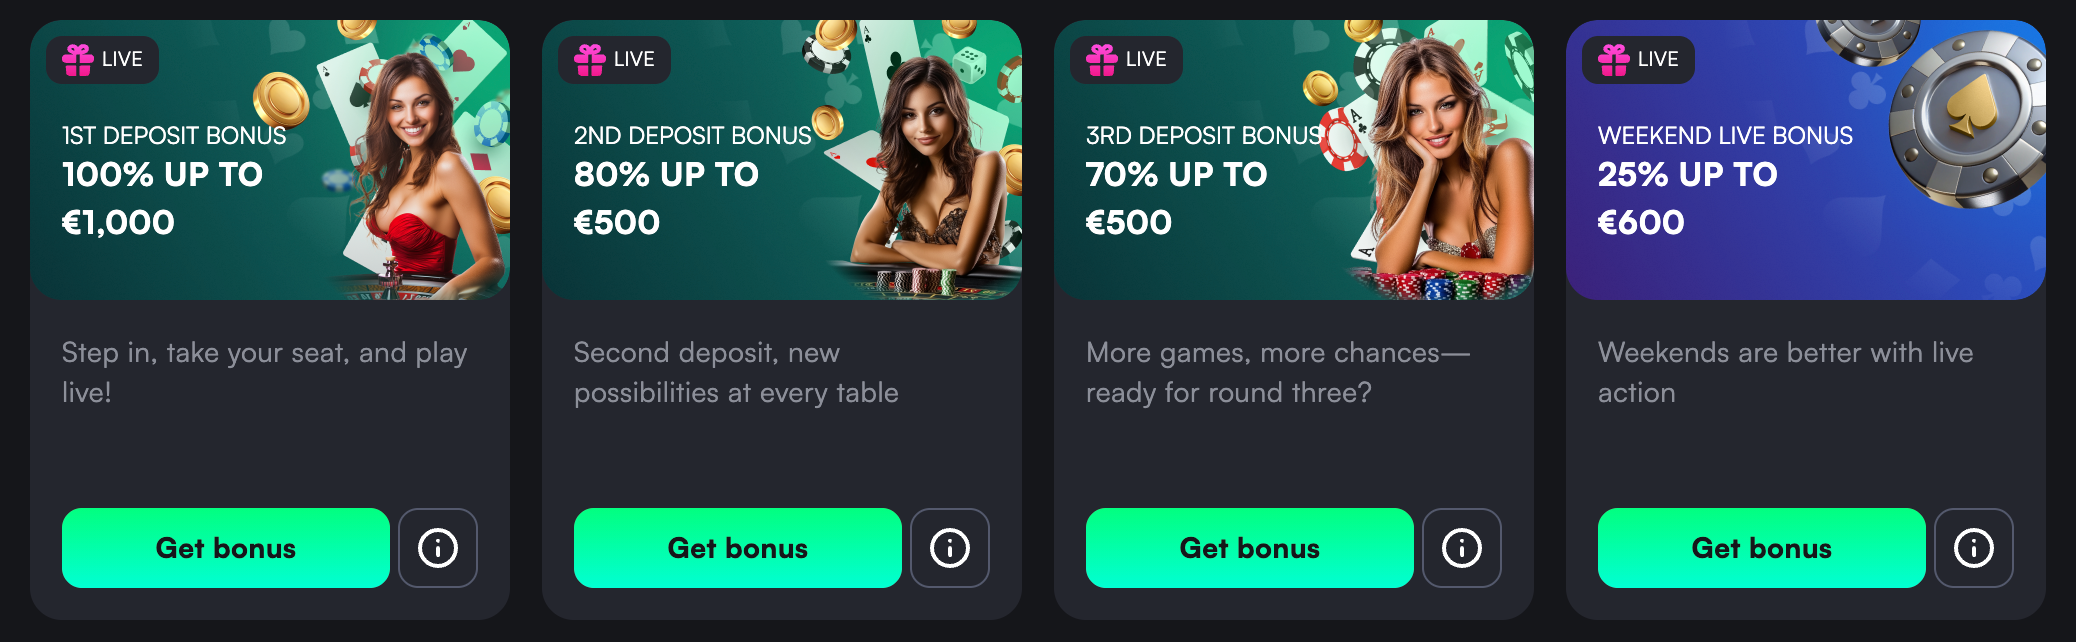Open info for Weekend Live Bonus
The height and width of the screenshot is (642, 2076).
pos(1974,548)
